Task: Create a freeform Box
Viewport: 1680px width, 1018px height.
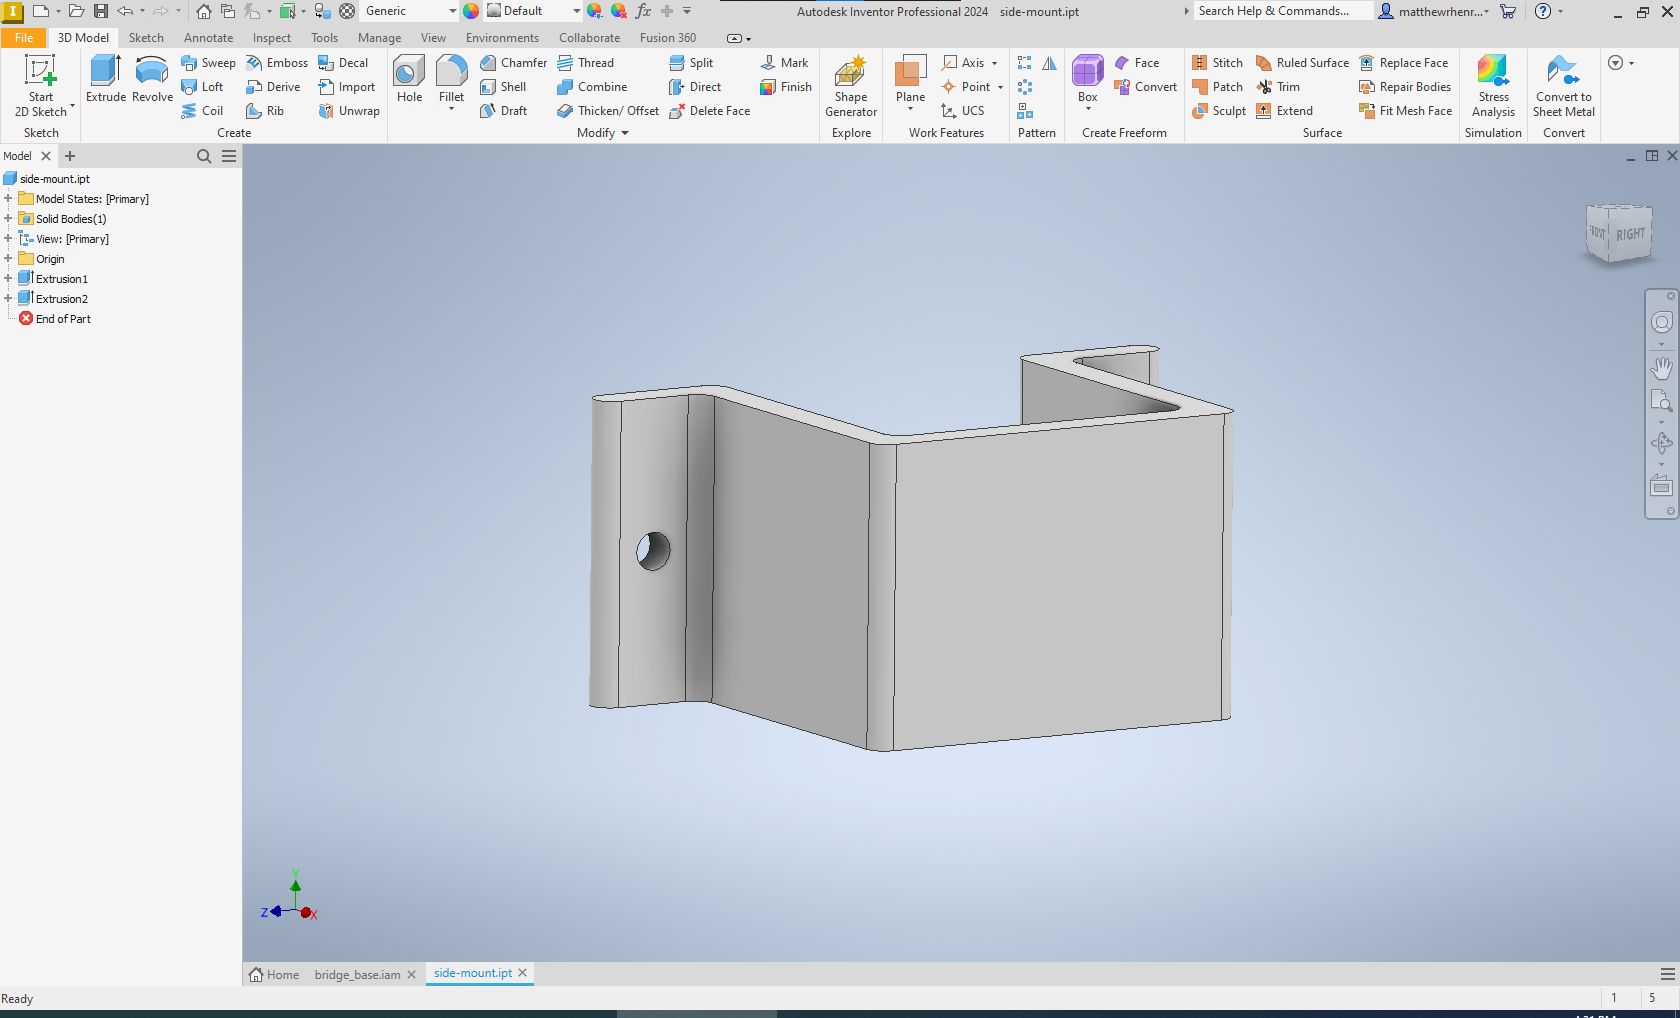Action: (x=1088, y=79)
